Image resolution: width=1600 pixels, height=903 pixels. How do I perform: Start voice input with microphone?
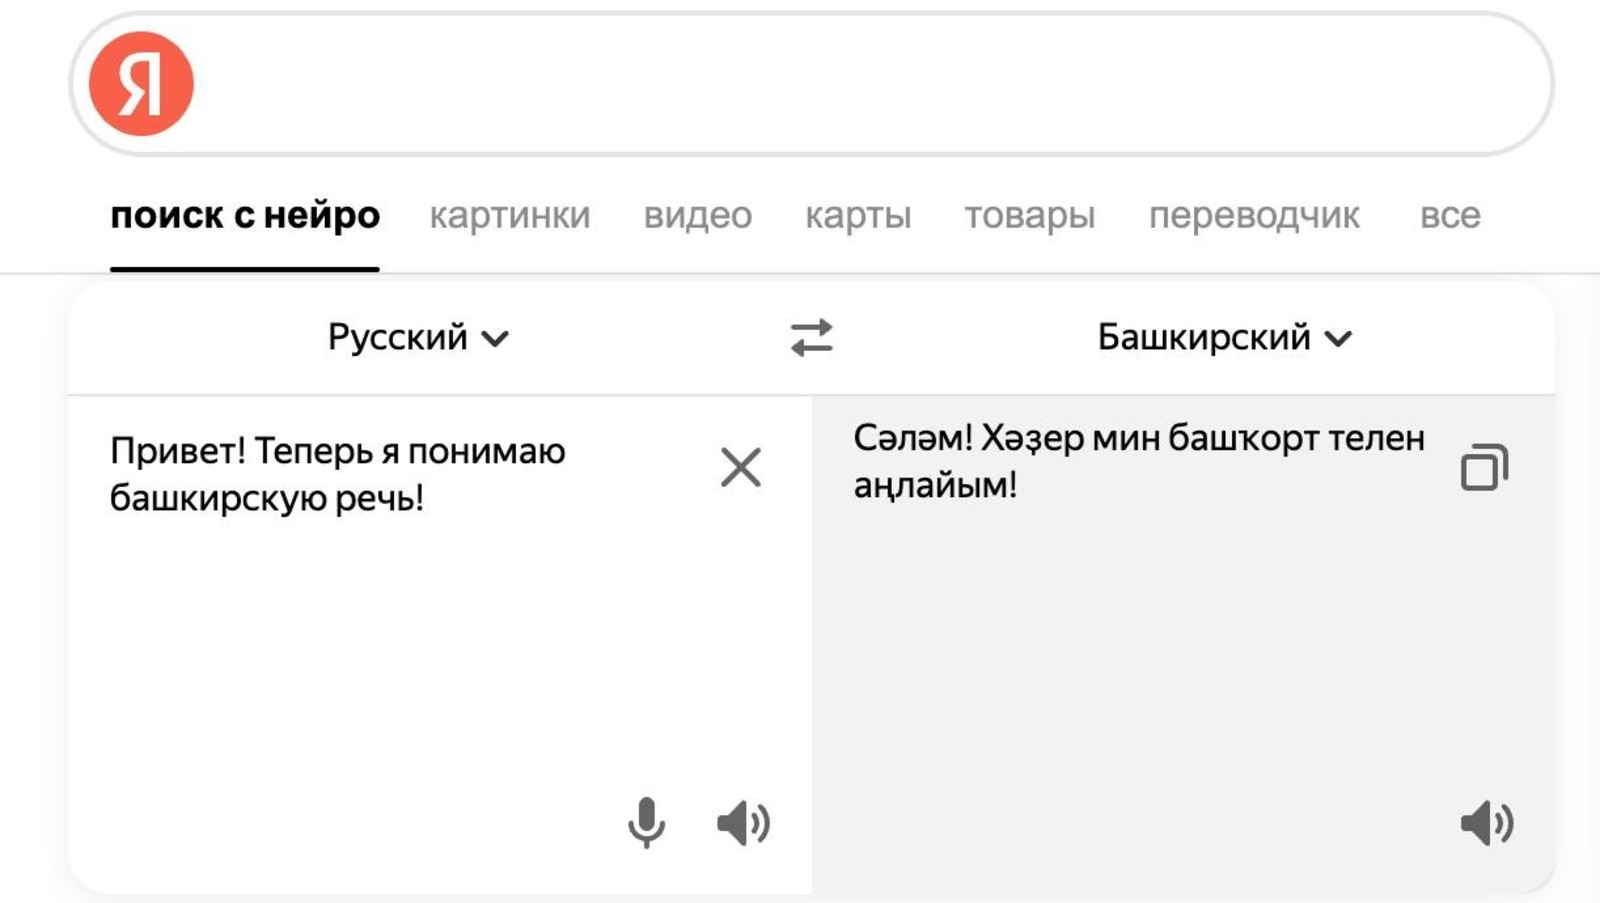pyautogui.click(x=646, y=822)
